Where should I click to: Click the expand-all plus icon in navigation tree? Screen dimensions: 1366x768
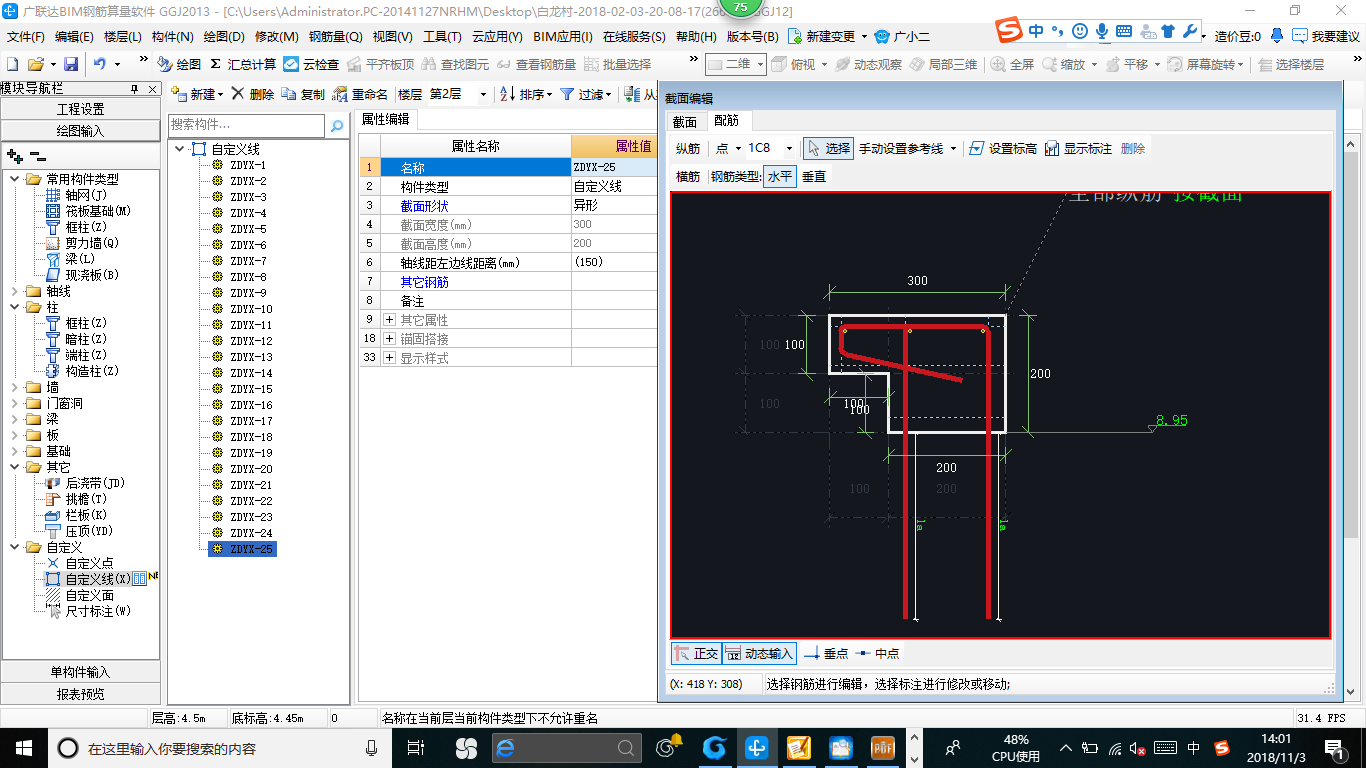(x=14, y=156)
